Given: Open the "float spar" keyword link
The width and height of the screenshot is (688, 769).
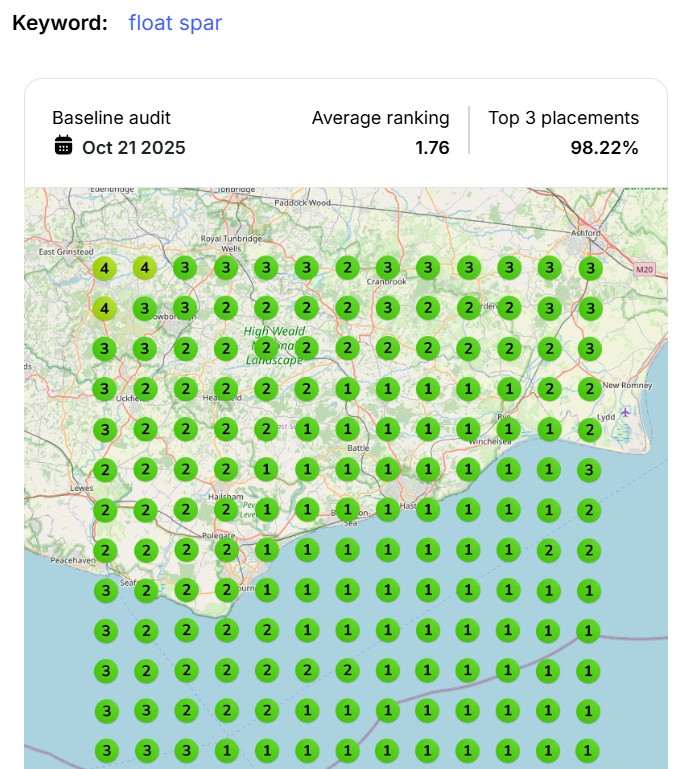Looking at the screenshot, I should (x=175, y=22).
